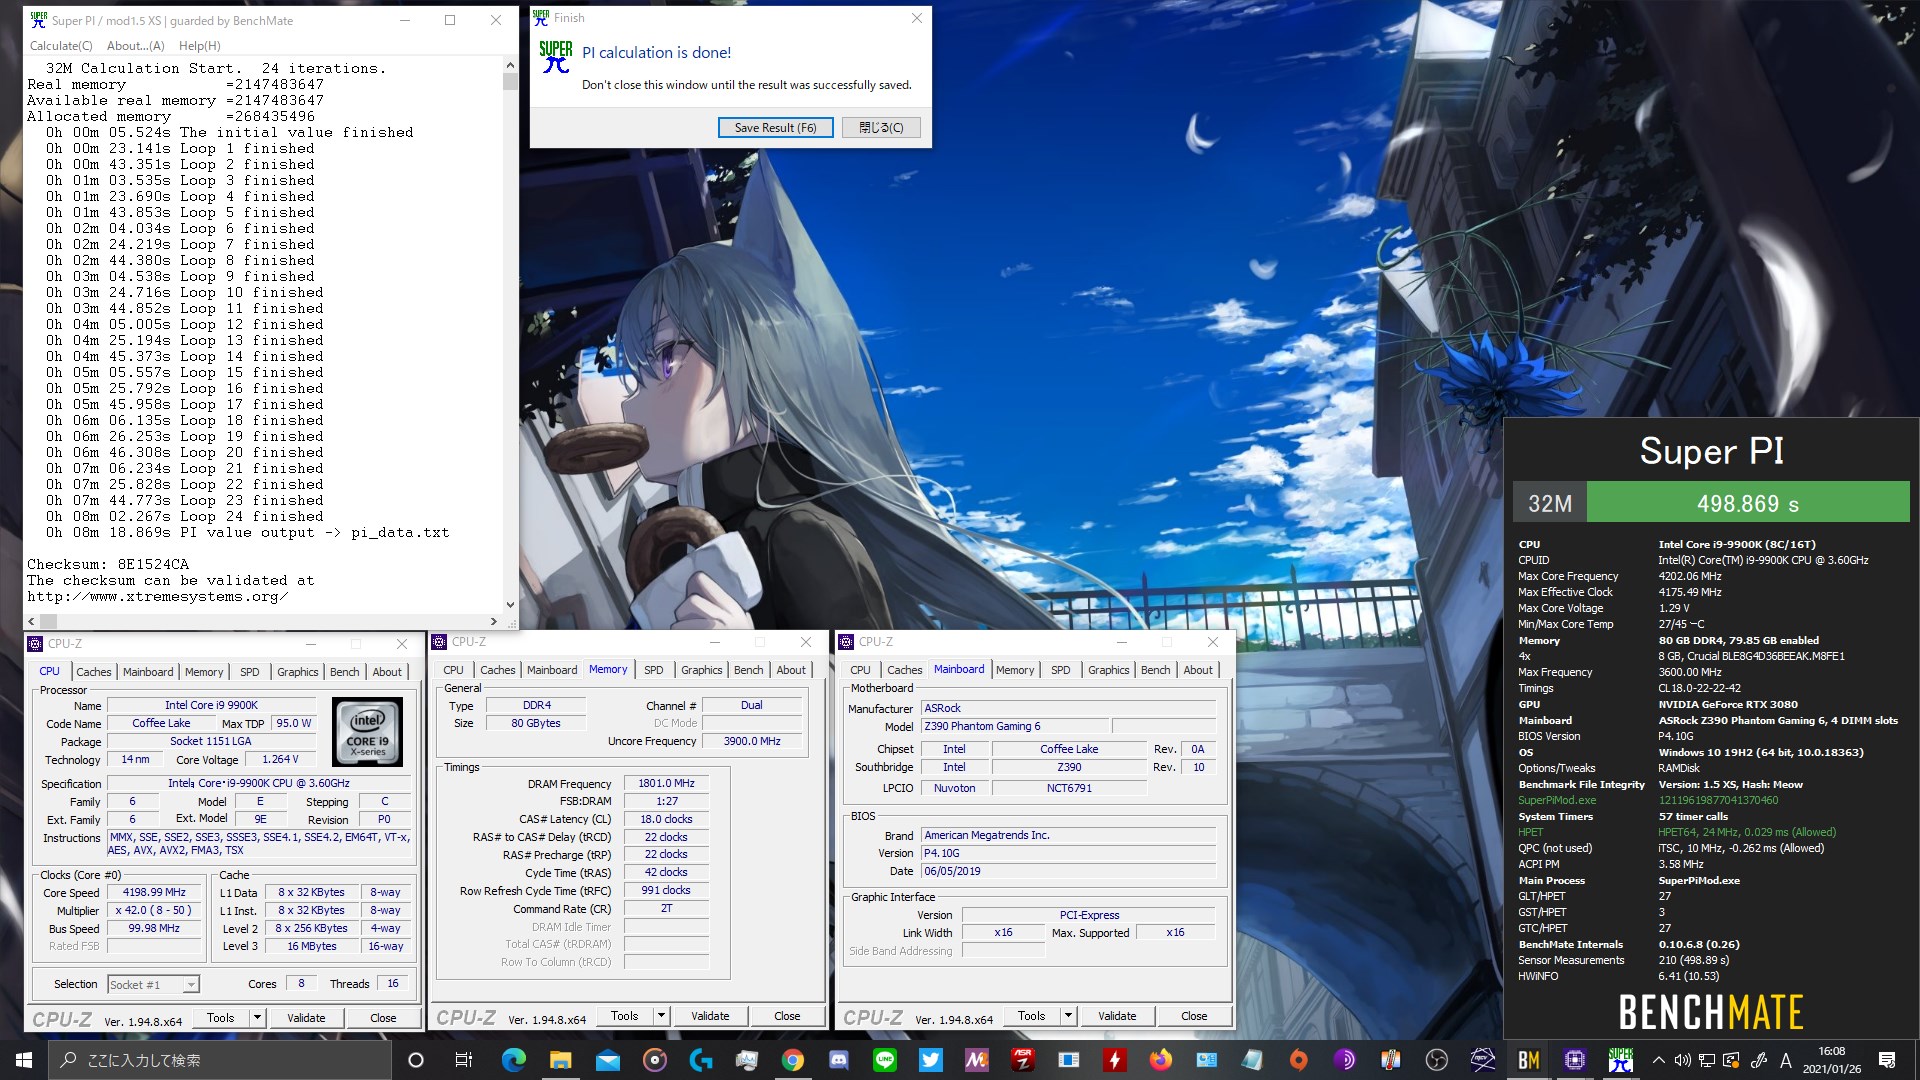Viewport: 1920px width, 1080px height.
Task: Click BenchMate 32M result 498.869 s bar
Action: coord(1747,504)
